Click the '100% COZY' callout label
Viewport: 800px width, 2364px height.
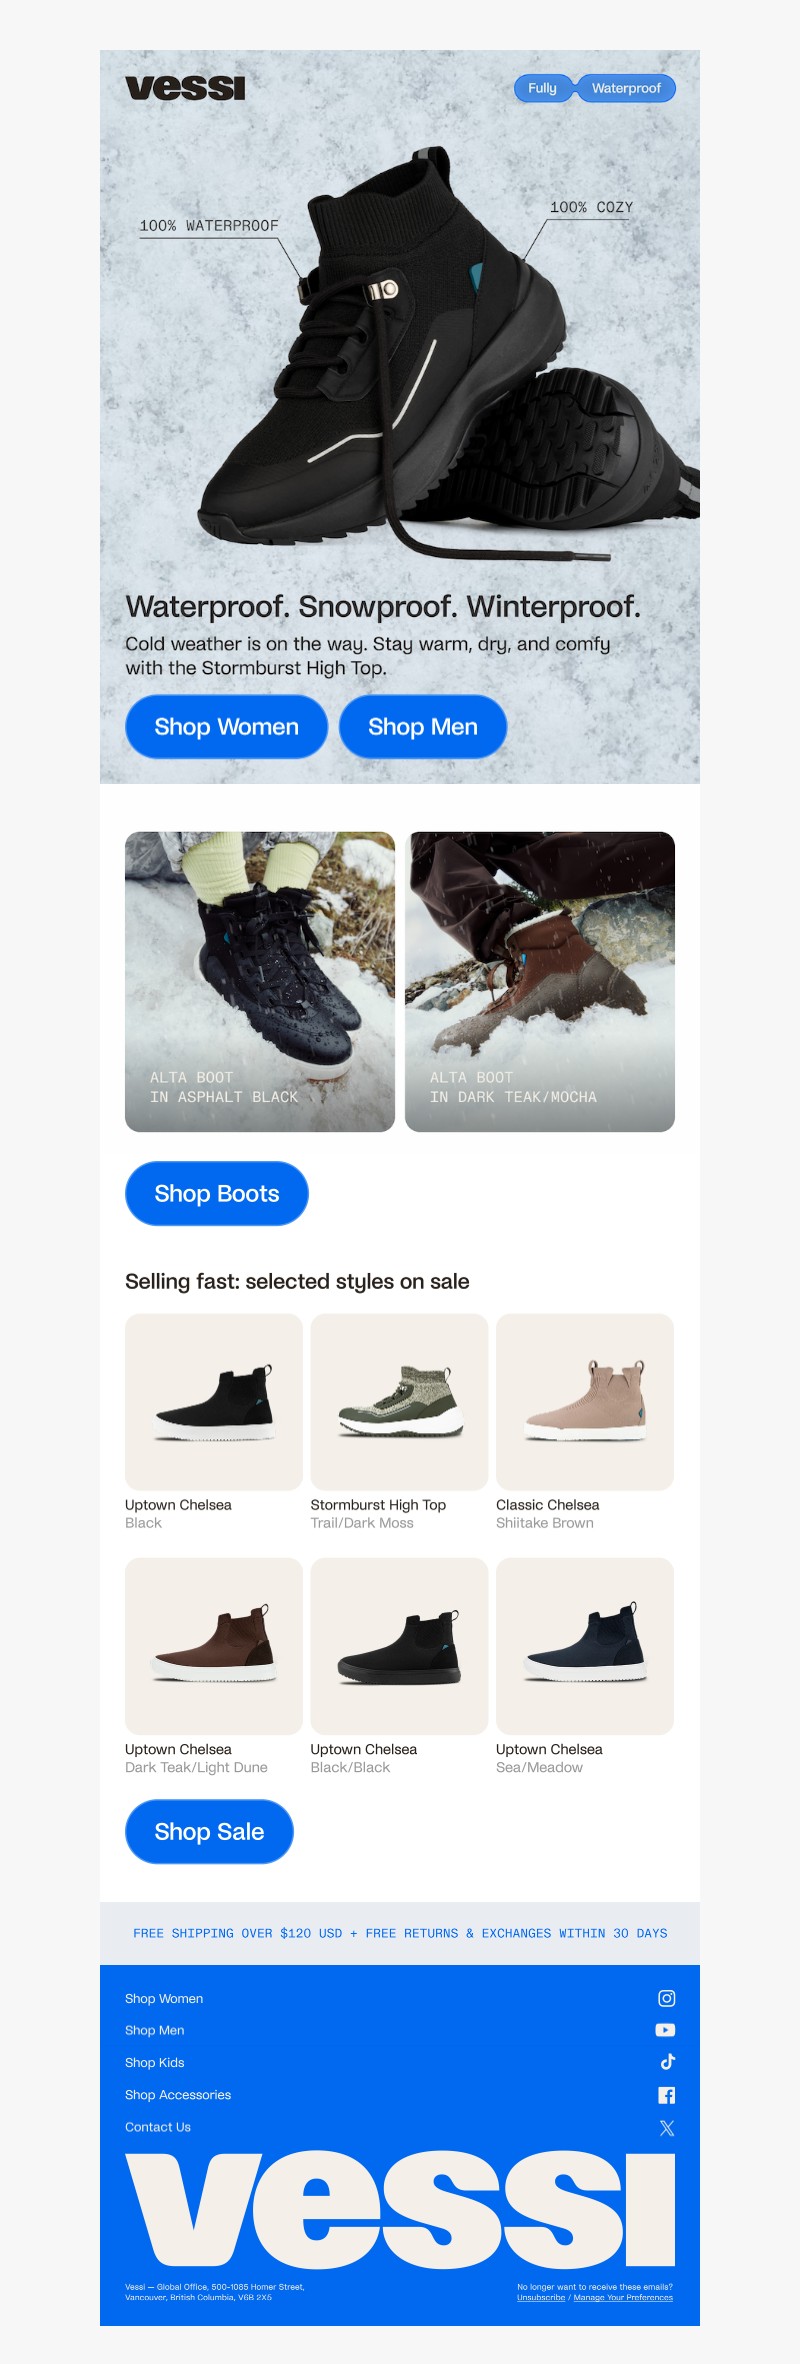pyautogui.click(x=592, y=207)
